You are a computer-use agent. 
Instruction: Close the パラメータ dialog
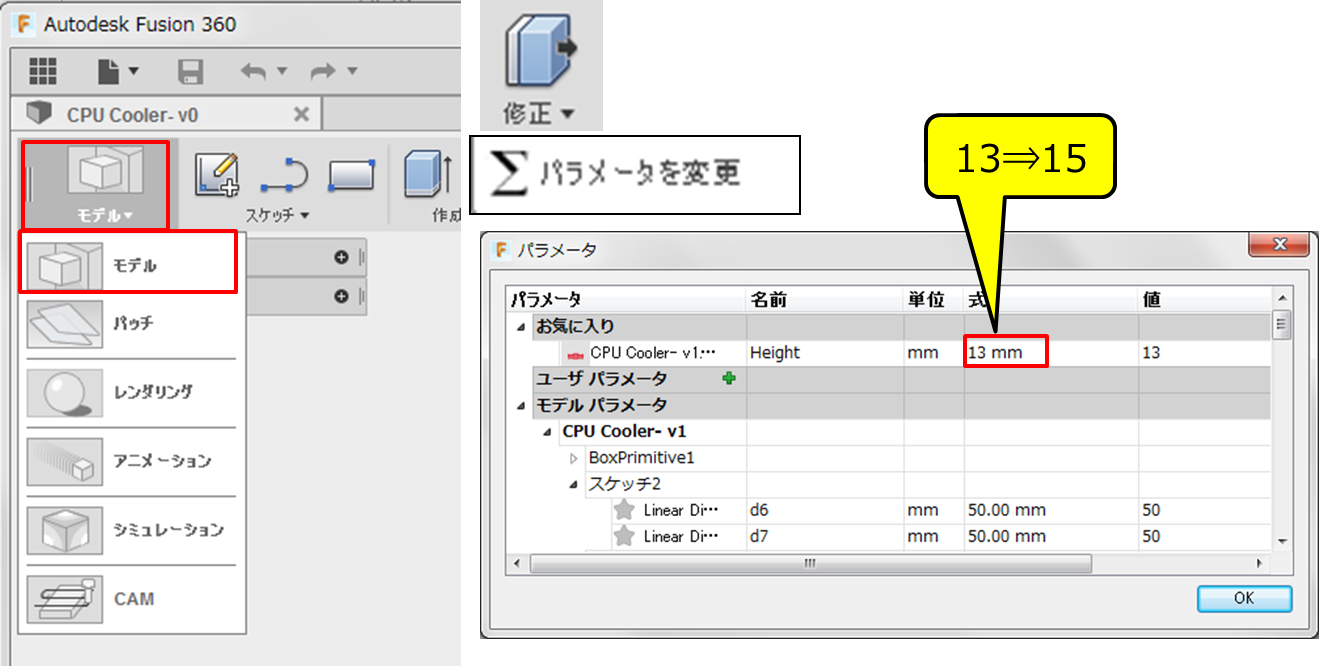[x=1279, y=245]
